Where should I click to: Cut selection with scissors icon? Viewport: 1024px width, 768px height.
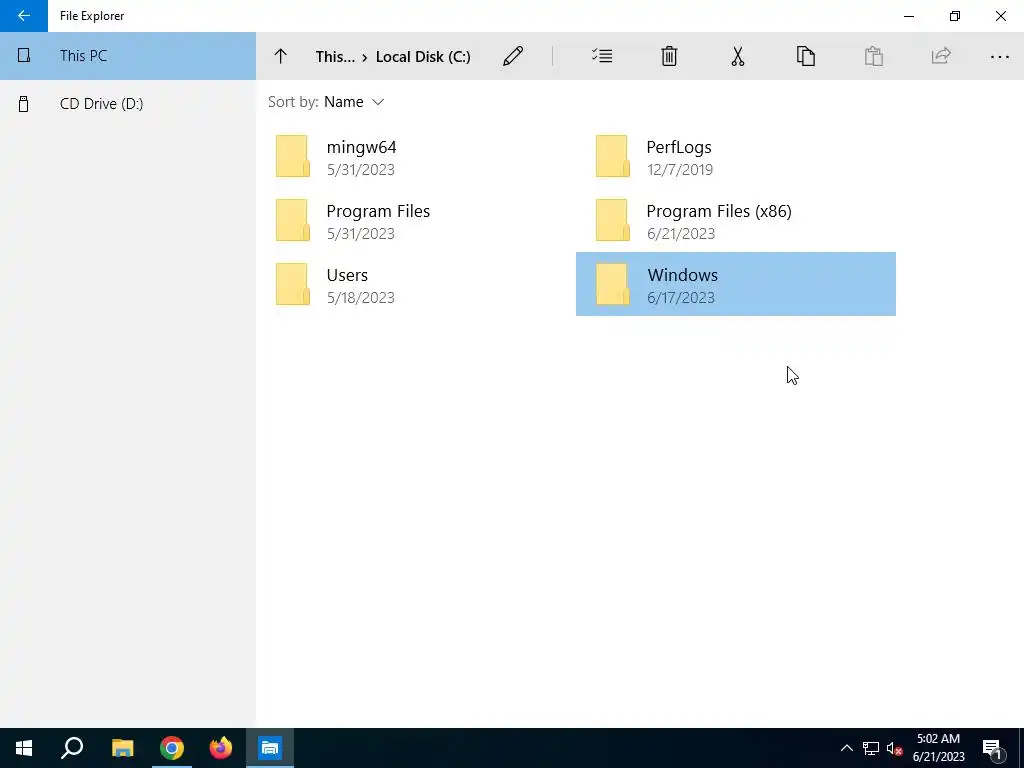(x=738, y=56)
